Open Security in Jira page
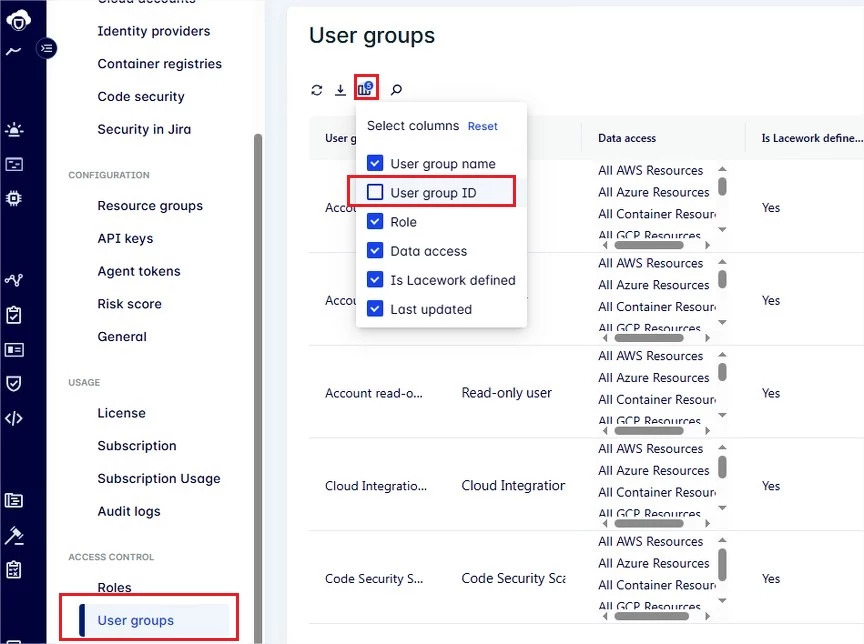Screen dimensions: 864x644 [x=144, y=129]
